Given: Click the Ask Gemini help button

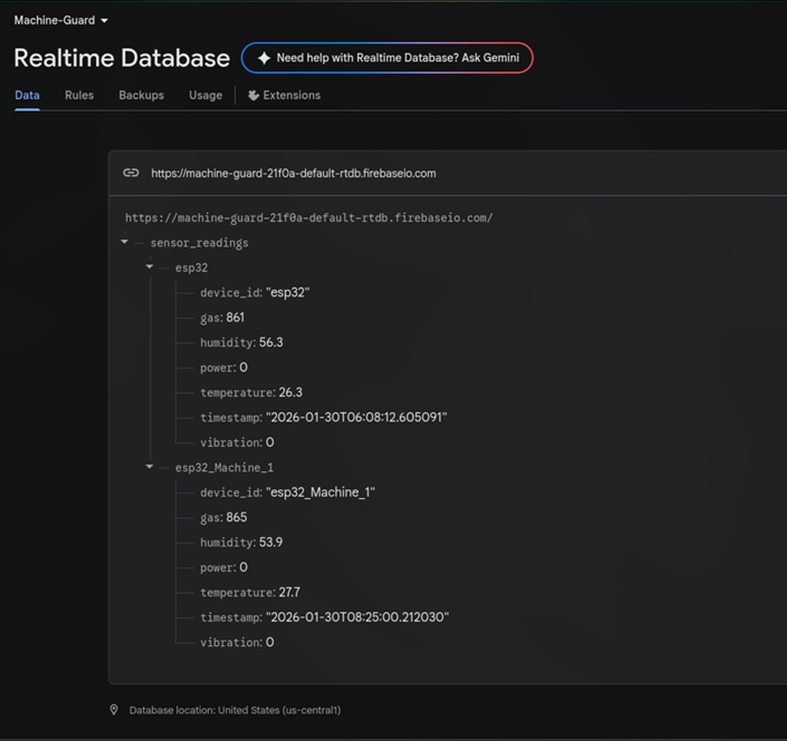Looking at the screenshot, I should pyautogui.click(x=387, y=58).
